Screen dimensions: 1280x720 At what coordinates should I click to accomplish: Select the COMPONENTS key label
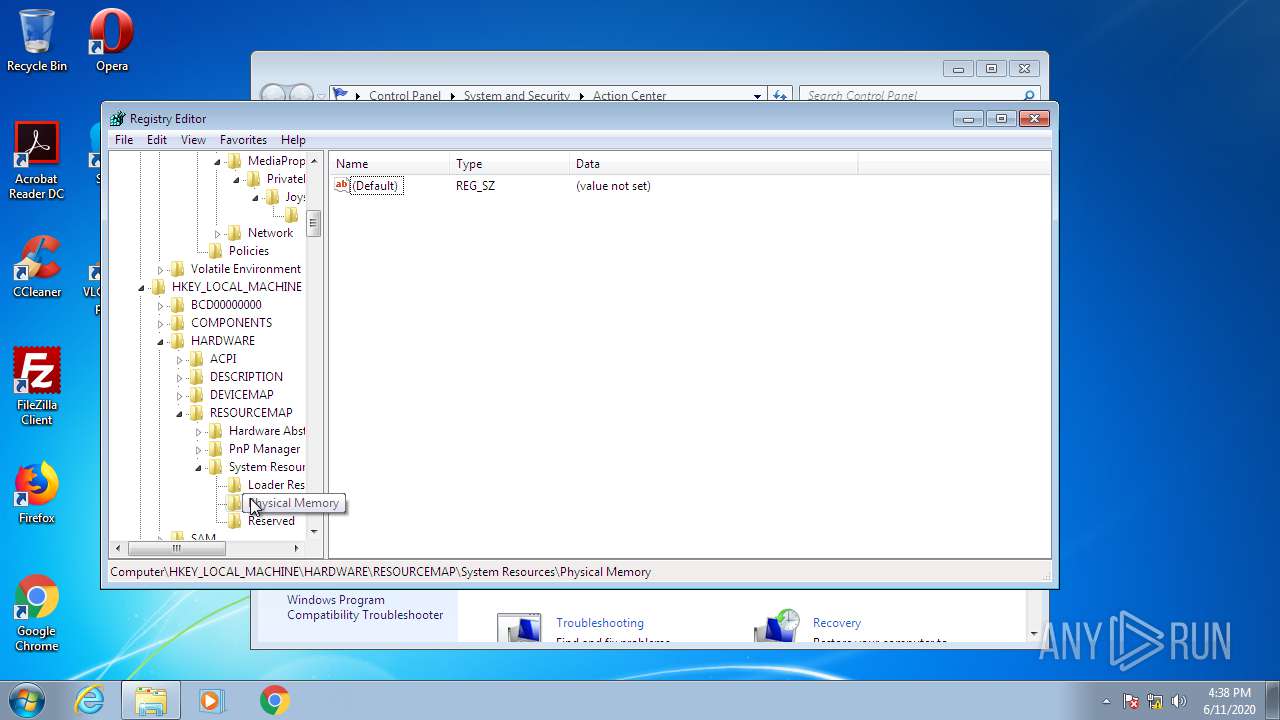pos(231,323)
